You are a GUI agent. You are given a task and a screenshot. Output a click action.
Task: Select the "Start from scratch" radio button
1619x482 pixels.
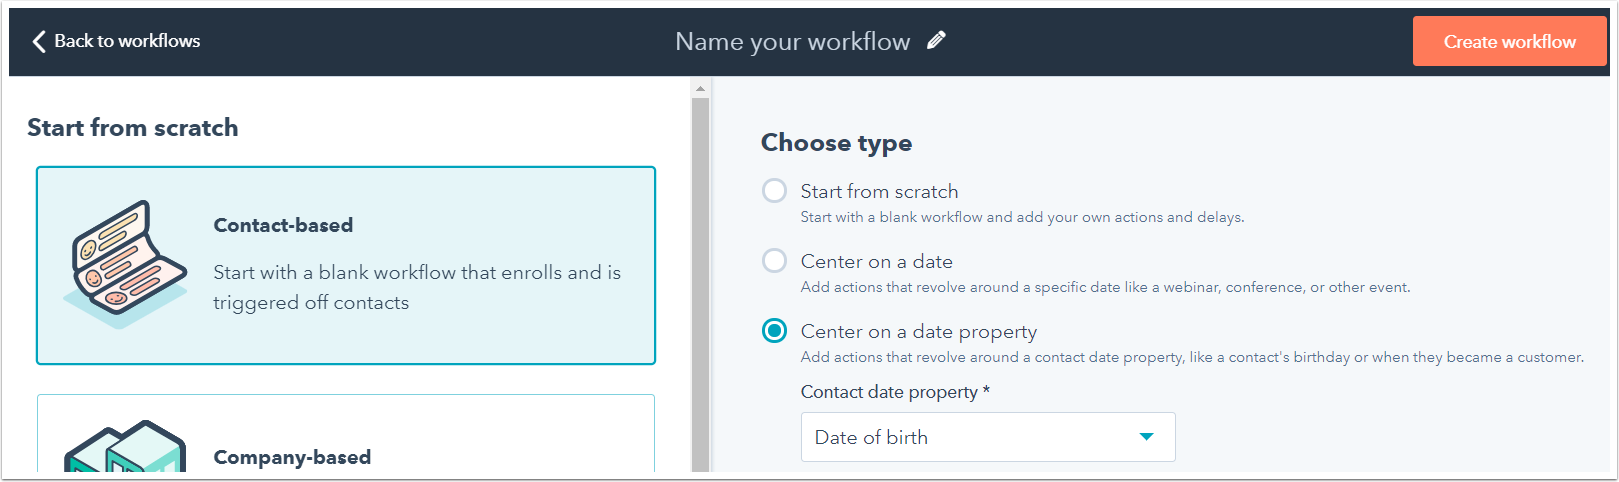774,191
